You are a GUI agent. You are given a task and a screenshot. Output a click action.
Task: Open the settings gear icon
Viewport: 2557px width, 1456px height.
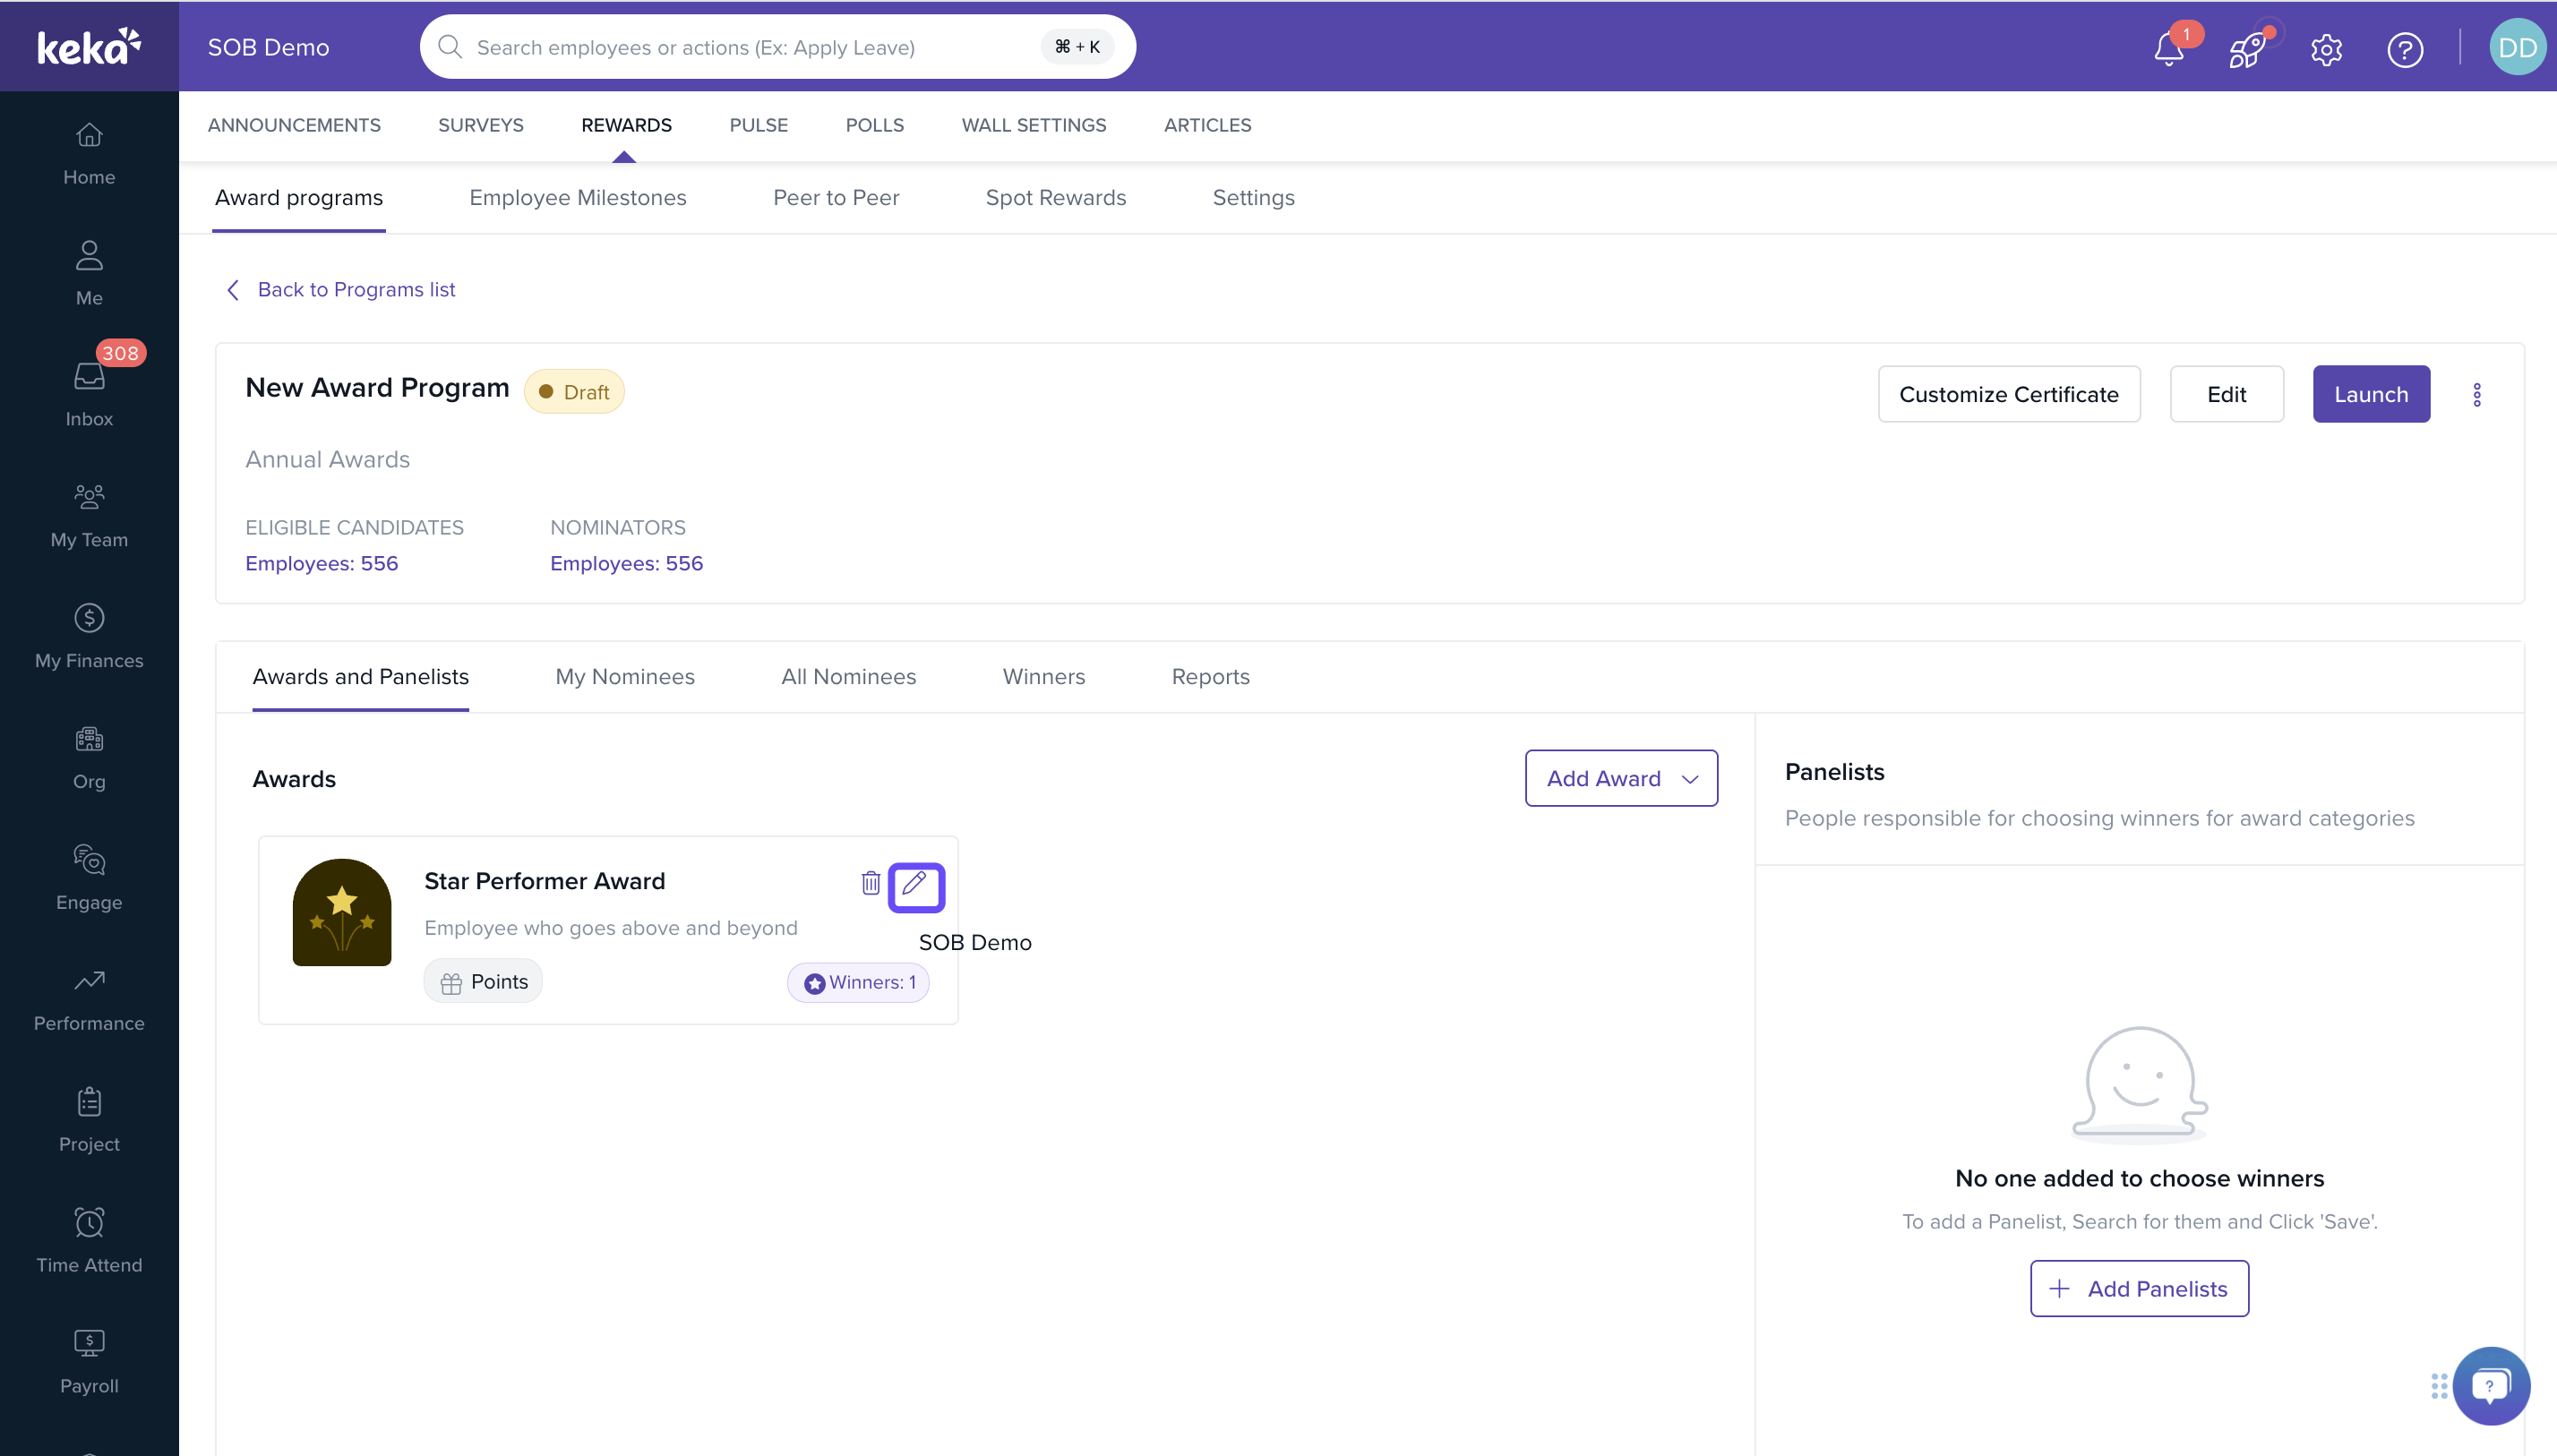[2326, 48]
